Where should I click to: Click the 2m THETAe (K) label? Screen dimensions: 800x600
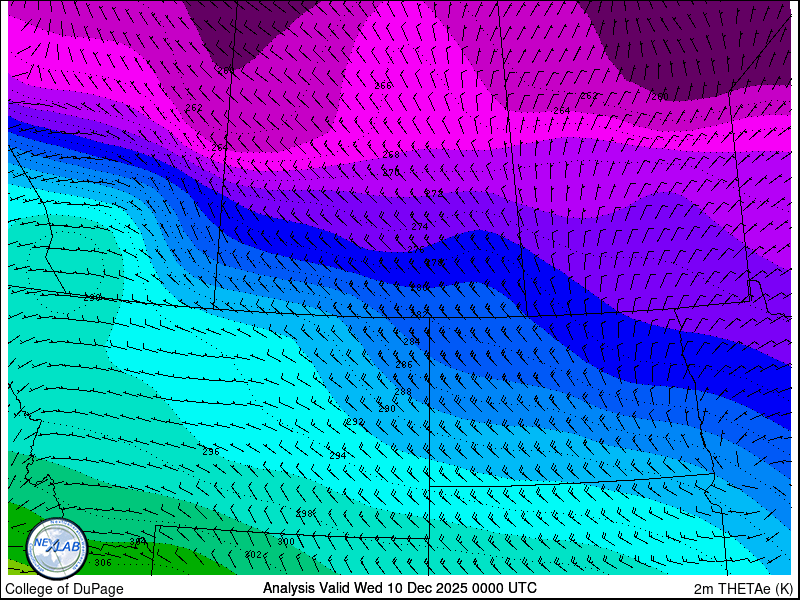click(x=744, y=589)
